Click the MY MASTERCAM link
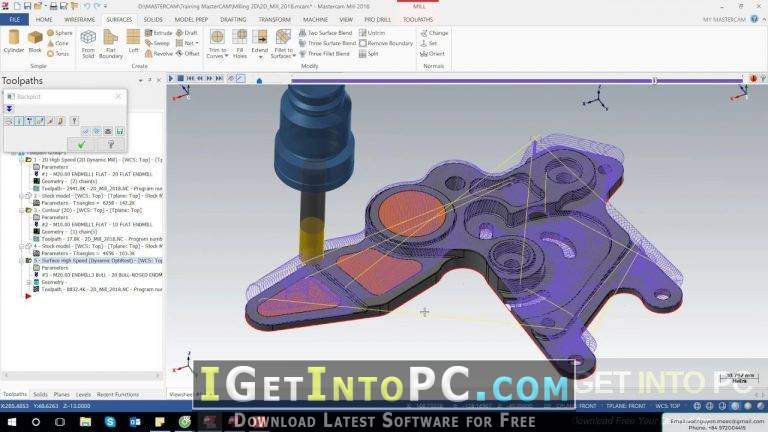768x432 pixels. click(723, 20)
